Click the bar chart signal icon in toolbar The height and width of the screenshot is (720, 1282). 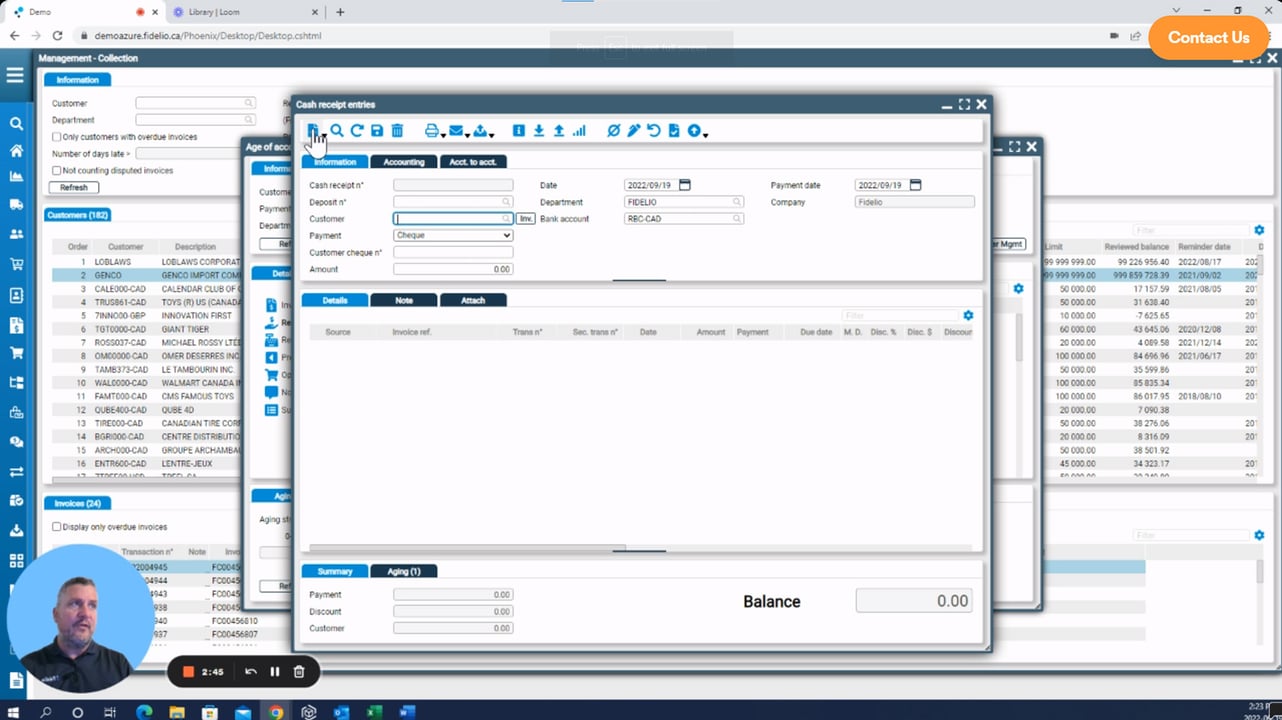tap(579, 131)
